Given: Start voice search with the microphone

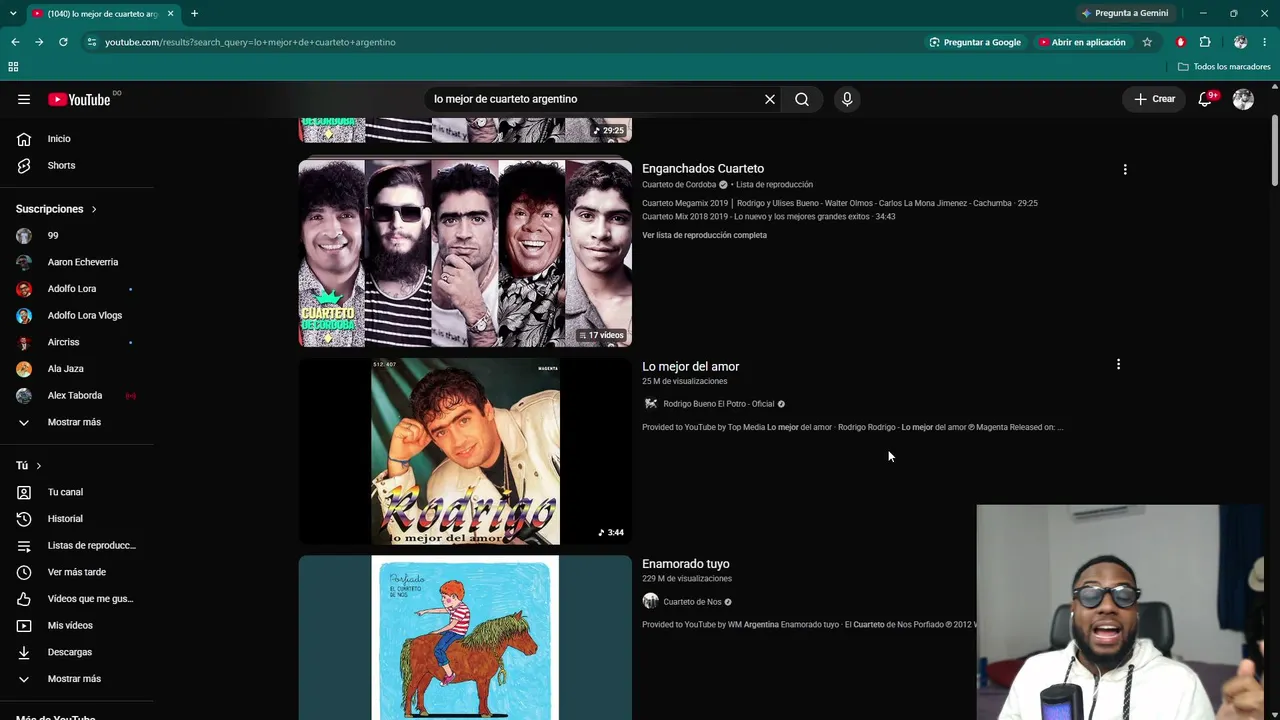Looking at the screenshot, I should (x=847, y=99).
